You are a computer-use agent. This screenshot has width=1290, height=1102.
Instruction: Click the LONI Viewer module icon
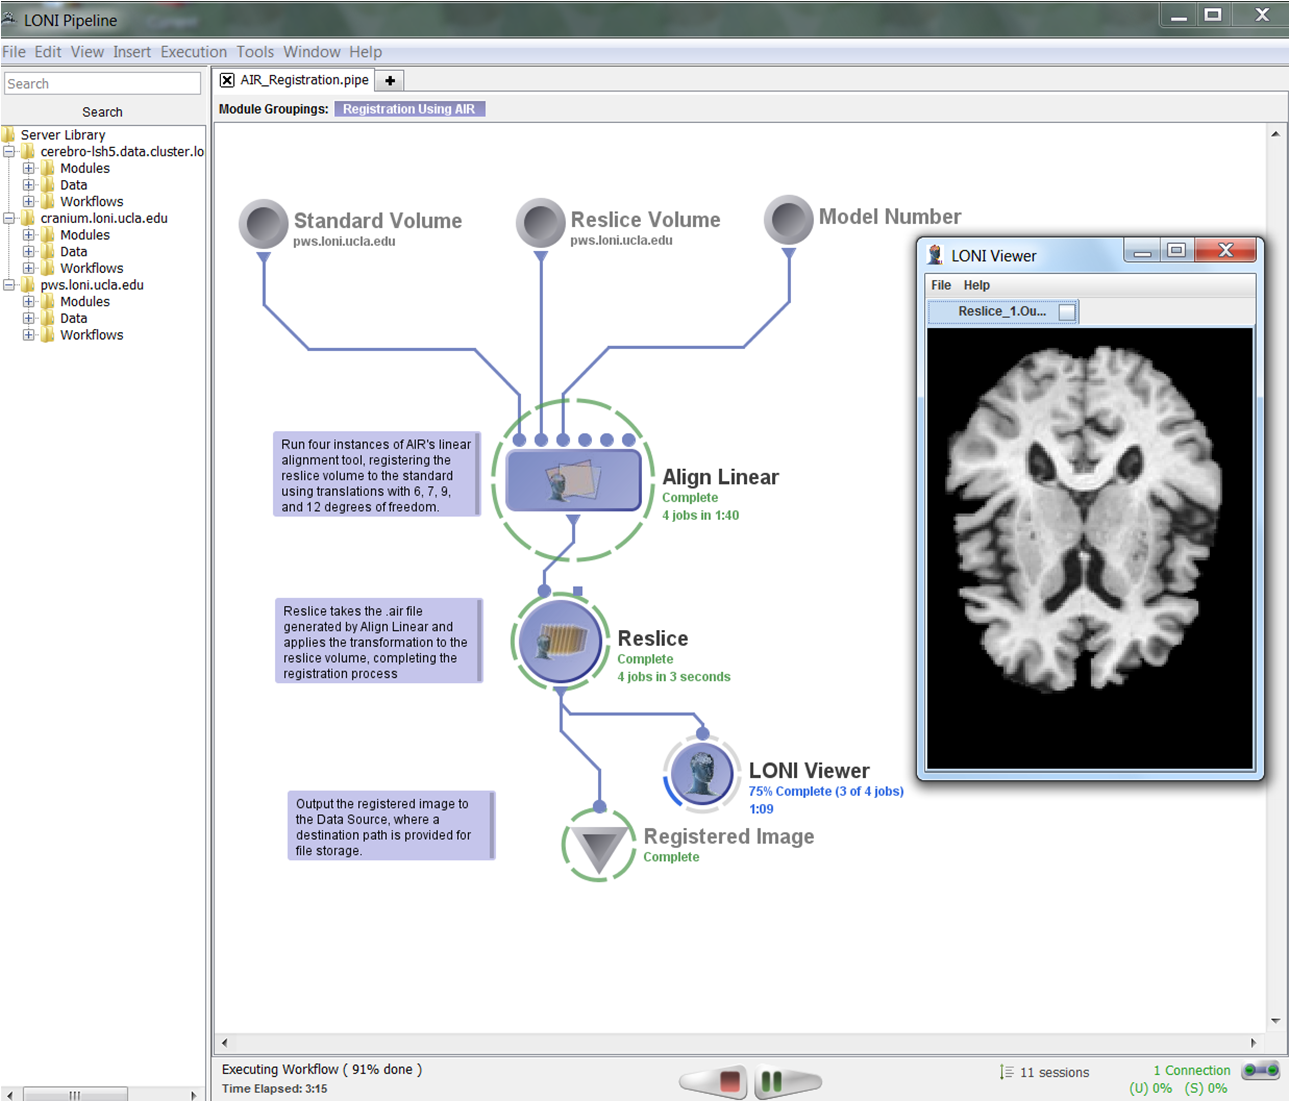pyautogui.click(x=702, y=773)
